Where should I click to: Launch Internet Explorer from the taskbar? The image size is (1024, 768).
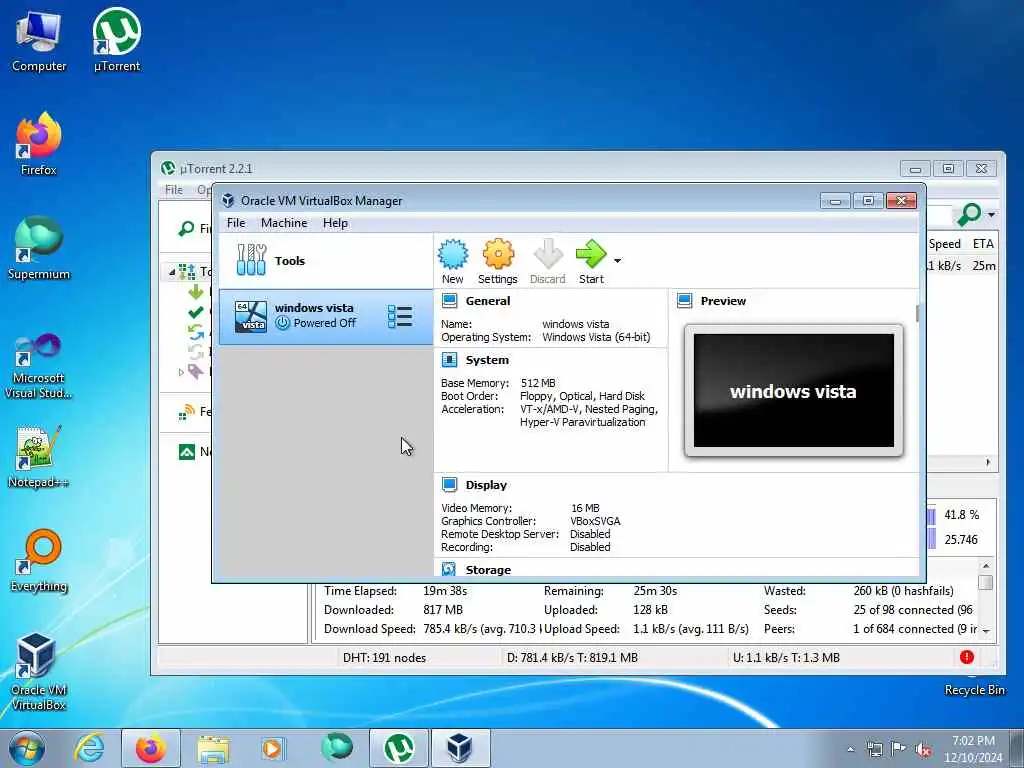tap(89, 748)
